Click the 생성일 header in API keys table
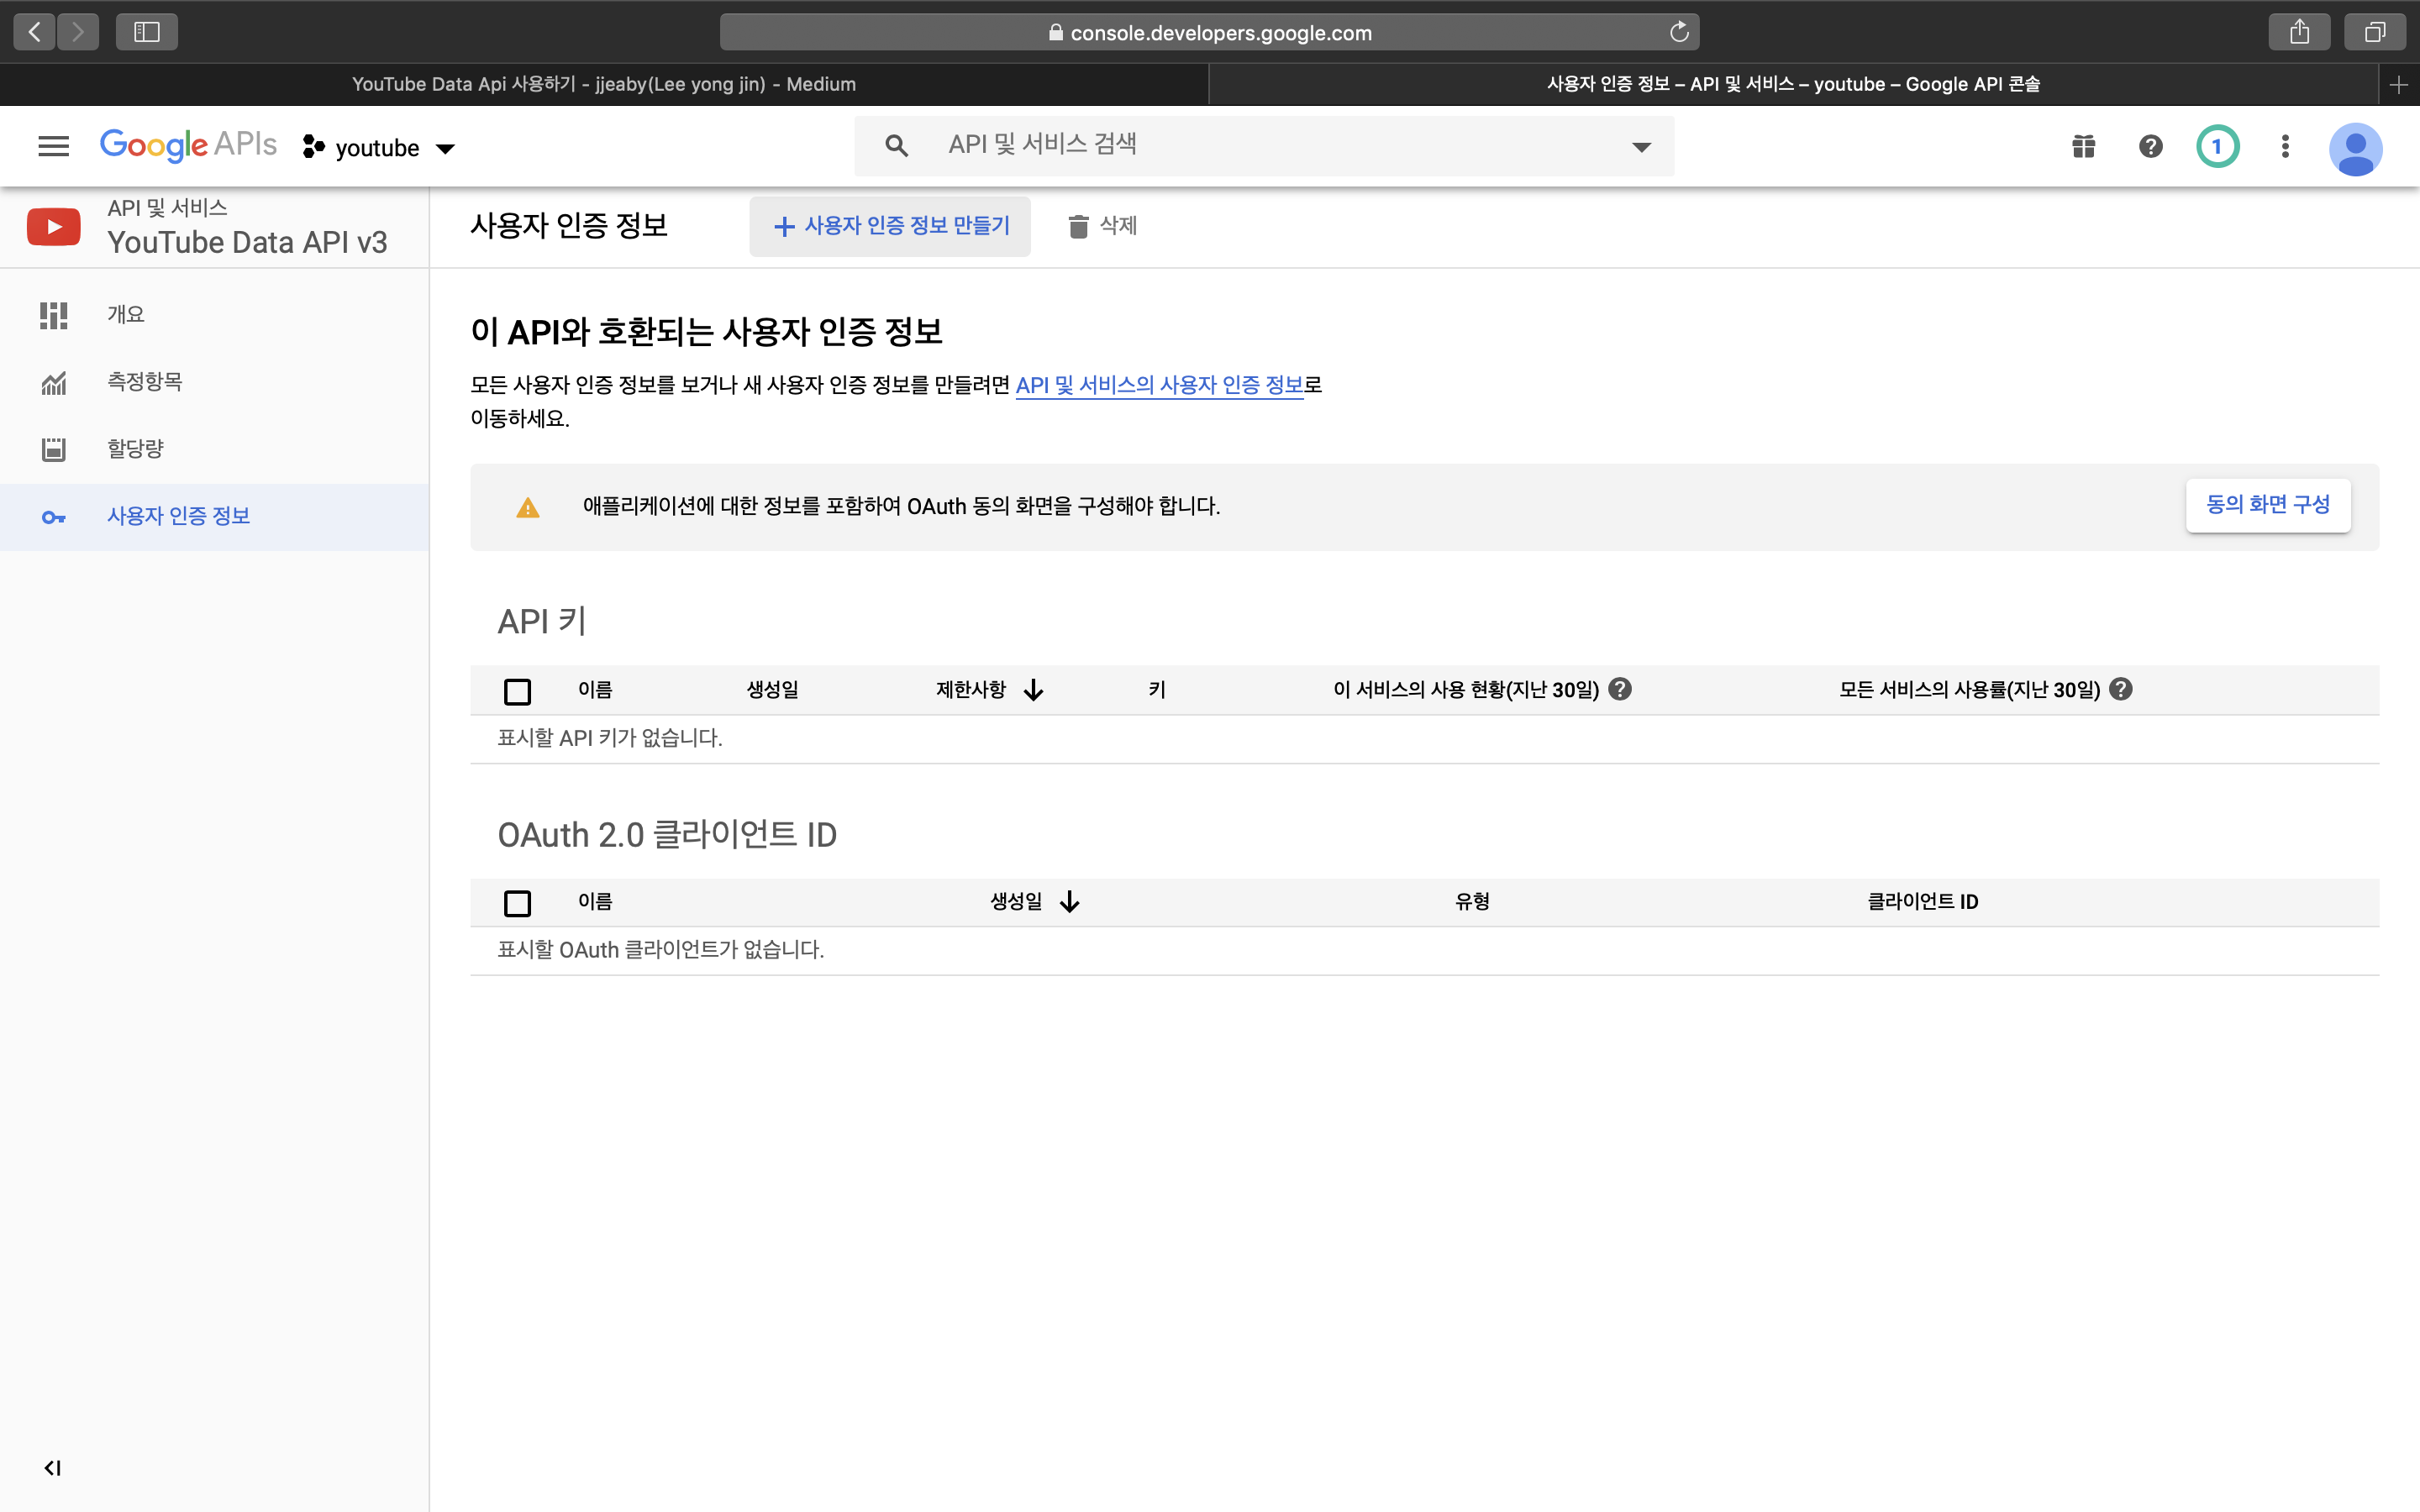2420x1512 pixels. [x=773, y=690]
